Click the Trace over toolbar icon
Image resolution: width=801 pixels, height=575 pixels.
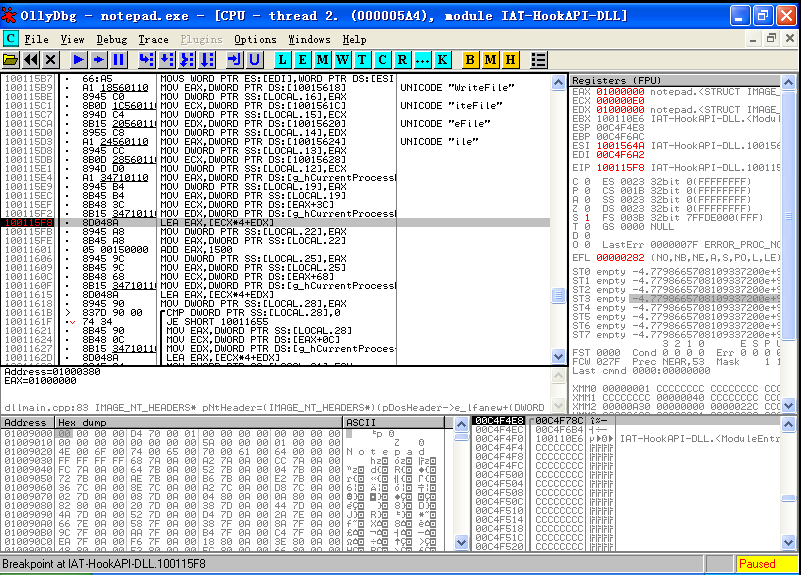point(206,60)
